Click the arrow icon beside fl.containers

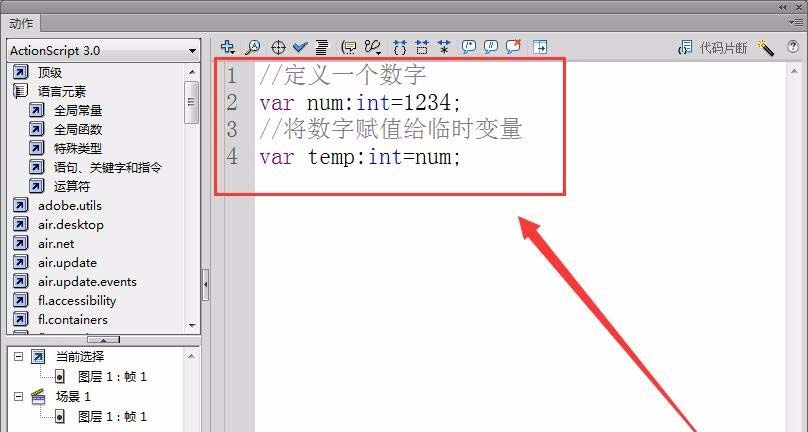pyautogui.click(x=20, y=319)
